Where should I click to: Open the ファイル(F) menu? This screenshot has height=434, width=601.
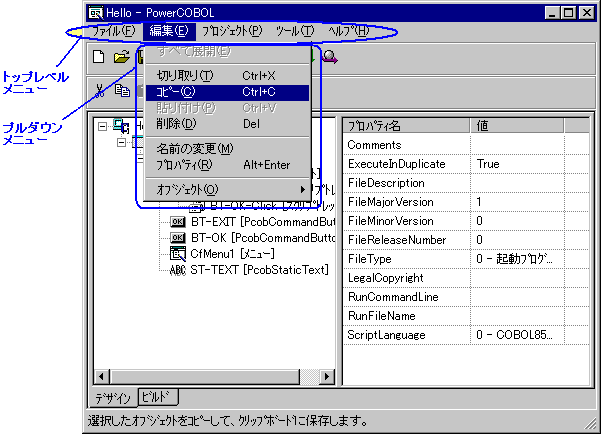[114, 31]
